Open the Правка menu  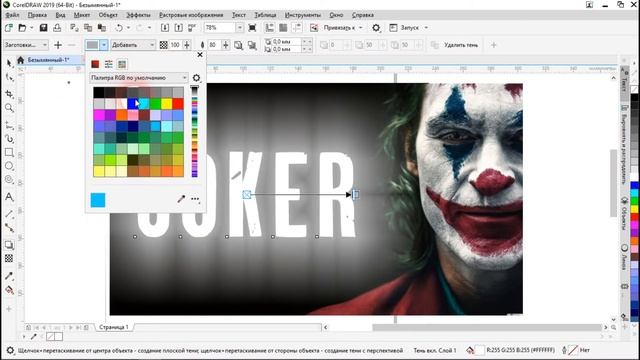click(37, 15)
